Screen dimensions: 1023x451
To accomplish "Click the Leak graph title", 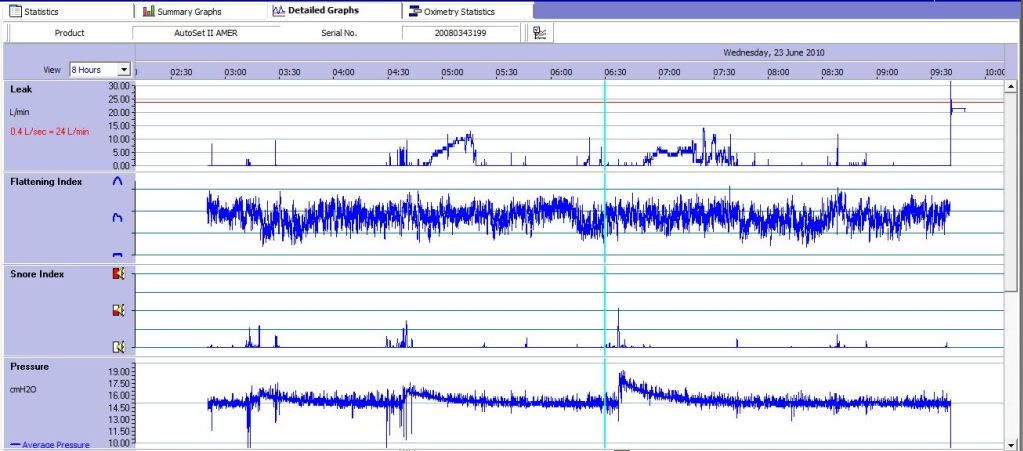I will (21, 89).
